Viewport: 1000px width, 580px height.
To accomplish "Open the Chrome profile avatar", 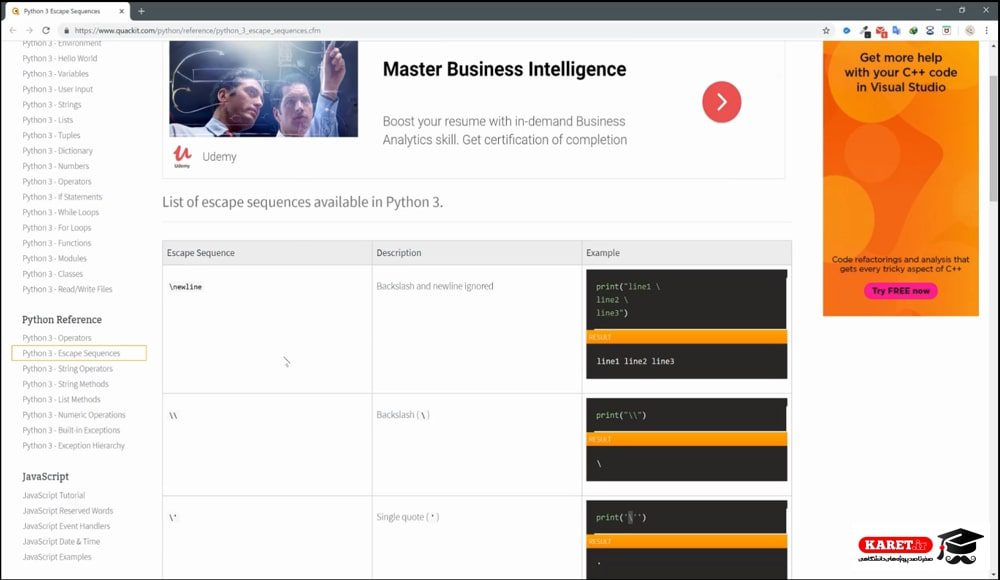I will click(x=969, y=30).
